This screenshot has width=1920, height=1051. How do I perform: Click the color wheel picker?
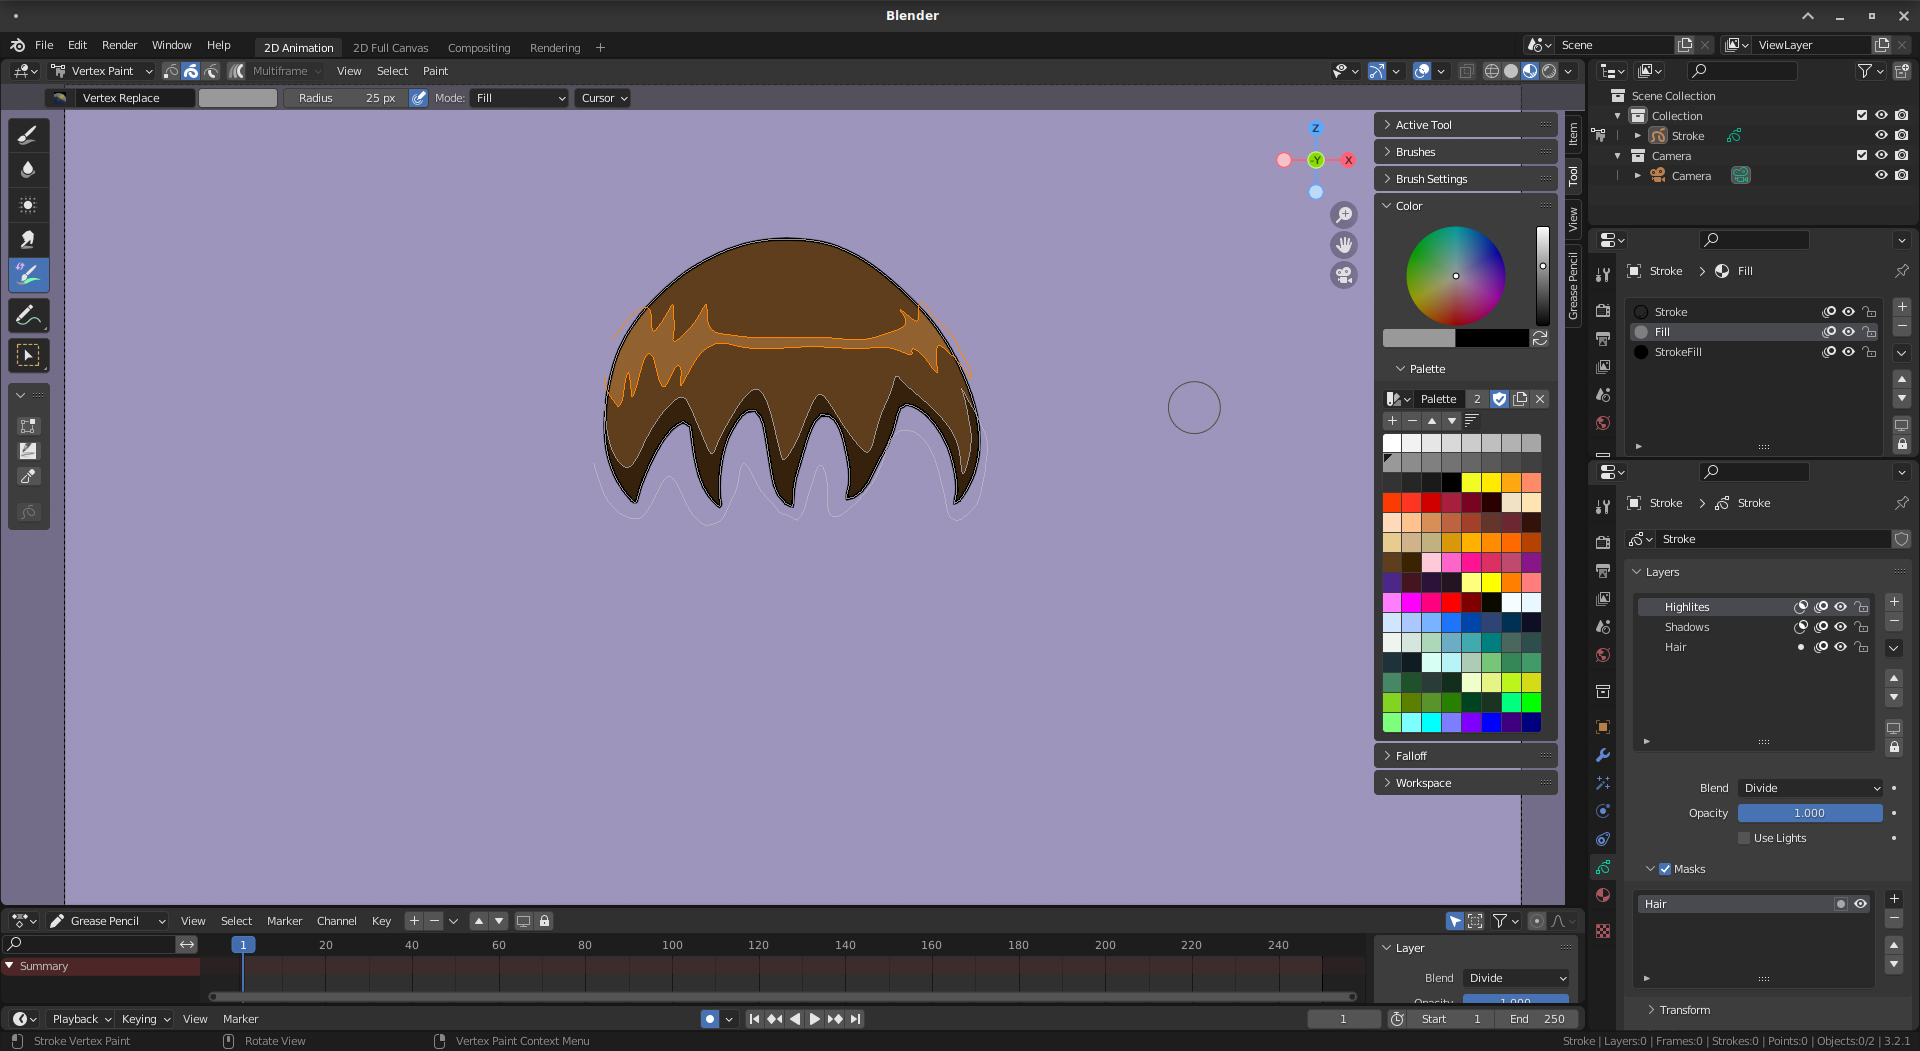tap(1455, 276)
